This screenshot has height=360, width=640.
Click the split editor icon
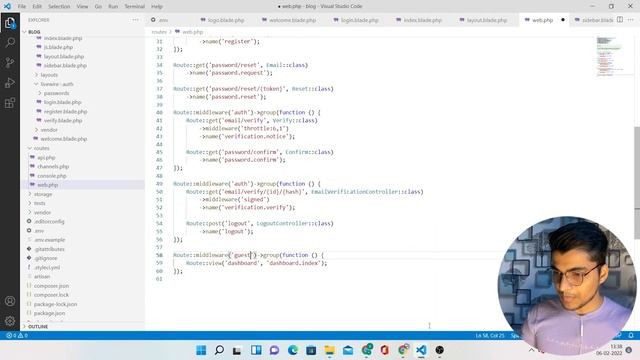pos(620,20)
